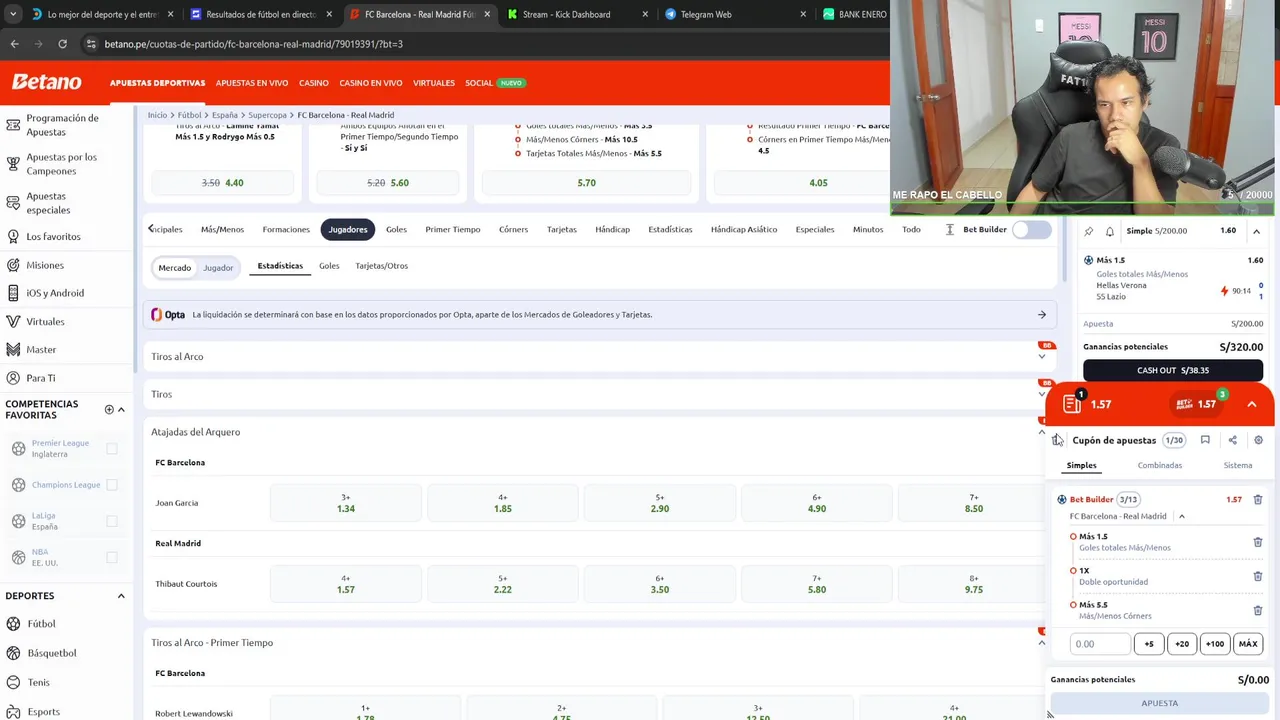1280x720 pixels.
Task: Open Programación de Apuestas sidebar icon
Action: point(13,125)
